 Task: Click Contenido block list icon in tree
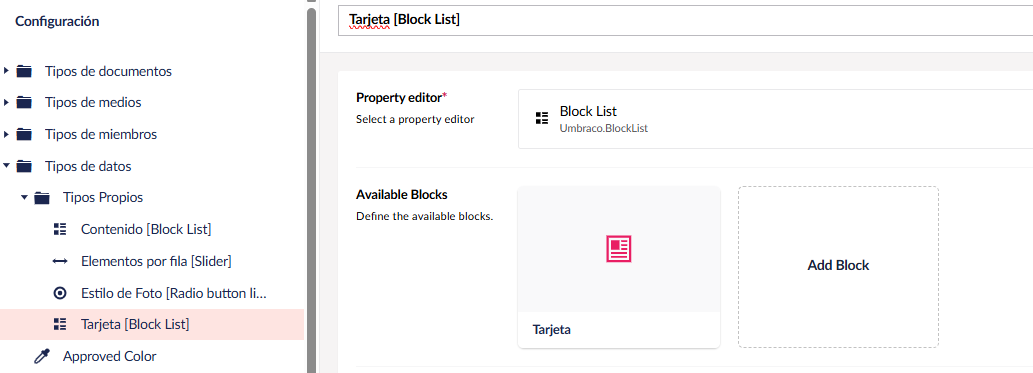(x=60, y=229)
